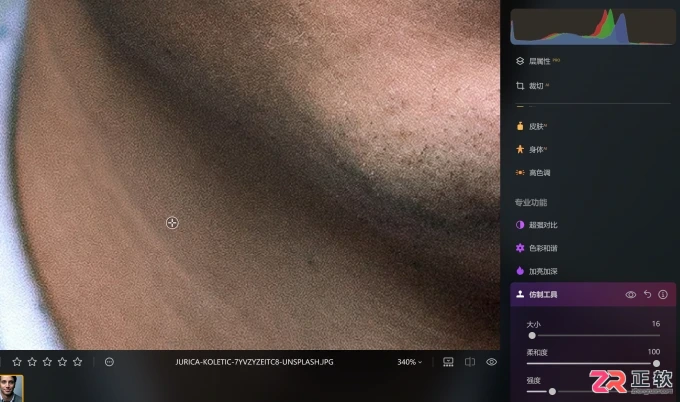Open the circled ellipsis more options button
Viewport: 680px width, 402px height.
(109, 362)
